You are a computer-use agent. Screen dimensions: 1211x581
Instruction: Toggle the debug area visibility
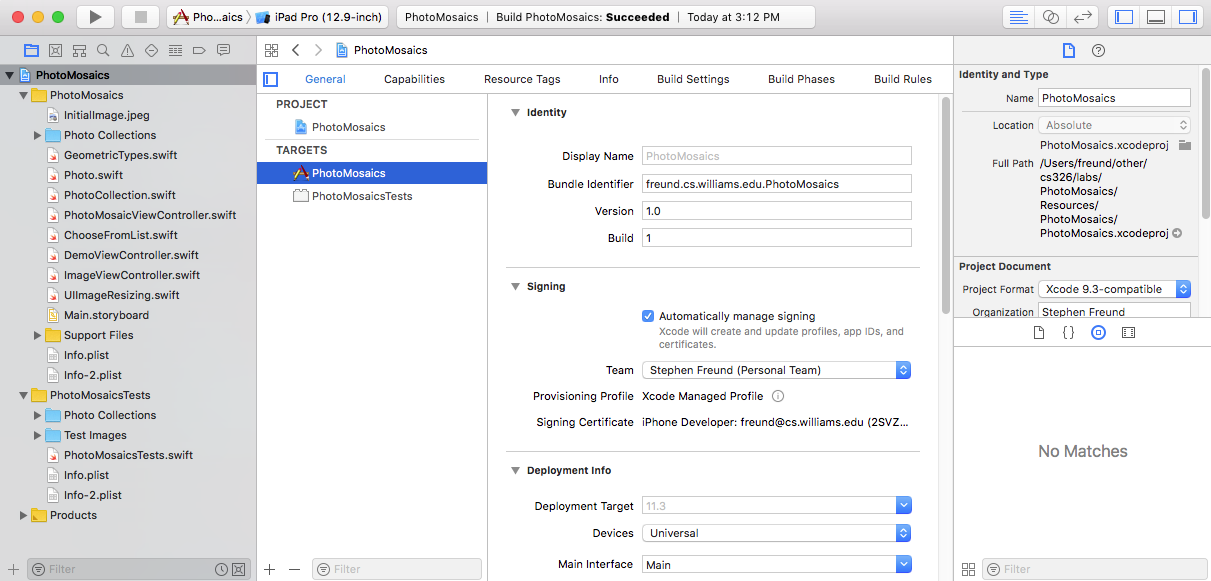click(x=1155, y=17)
